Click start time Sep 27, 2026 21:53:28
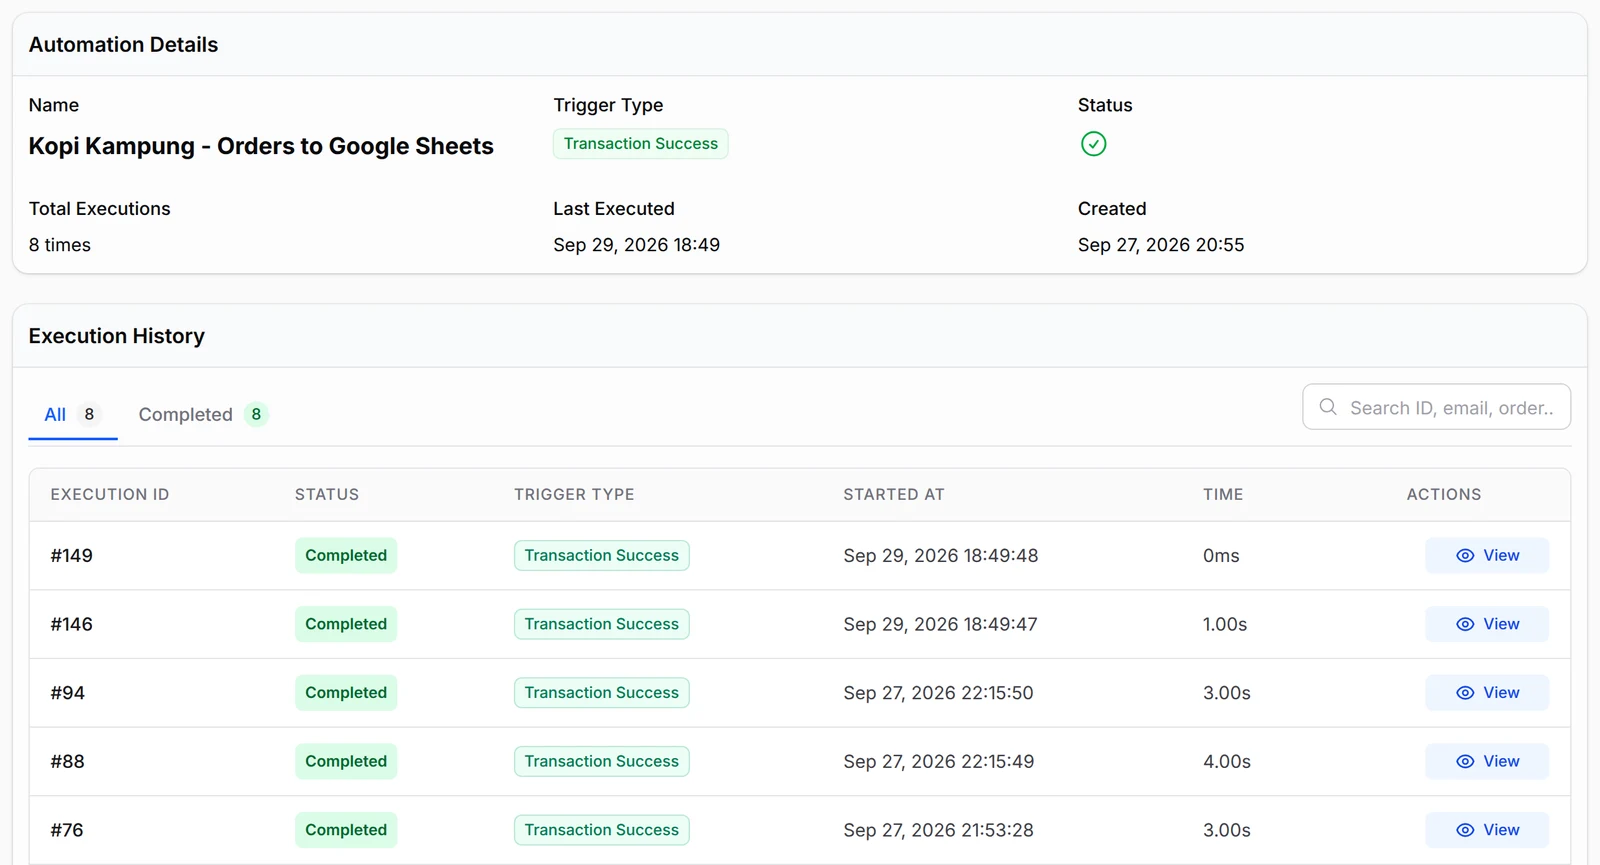This screenshot has width=1600, height=865. pos(938,830)
